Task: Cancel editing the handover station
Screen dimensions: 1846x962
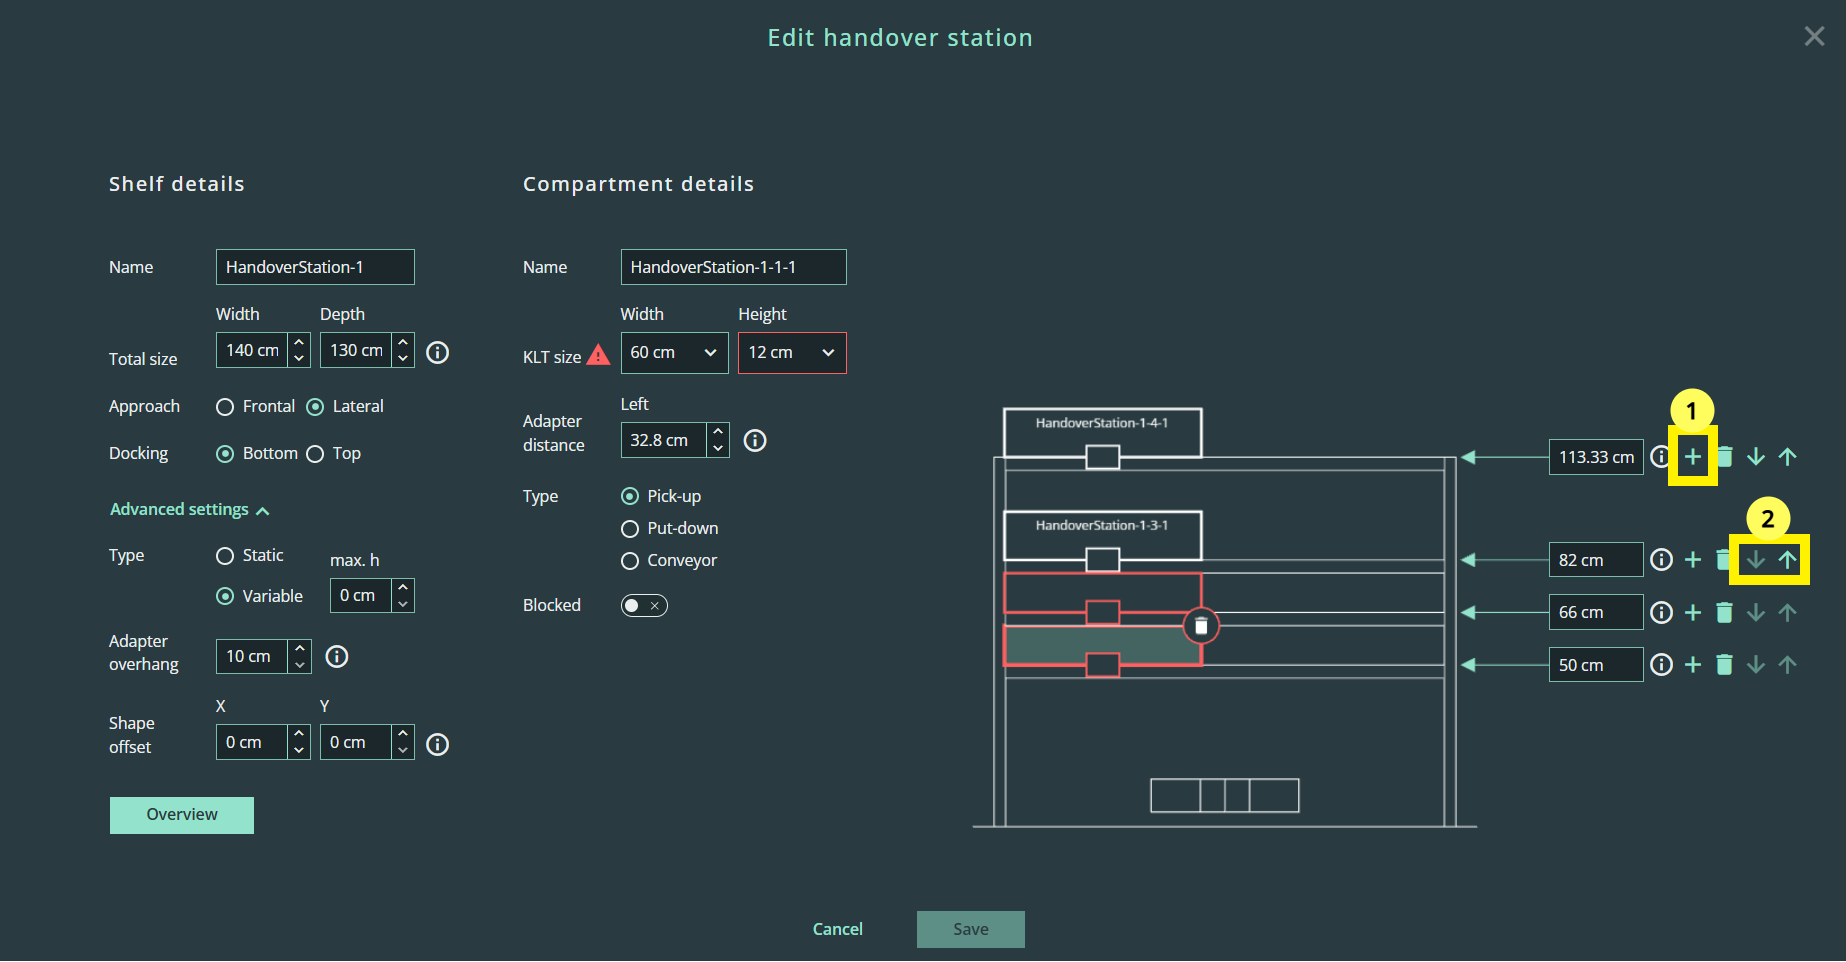Action: click(837, 929)
